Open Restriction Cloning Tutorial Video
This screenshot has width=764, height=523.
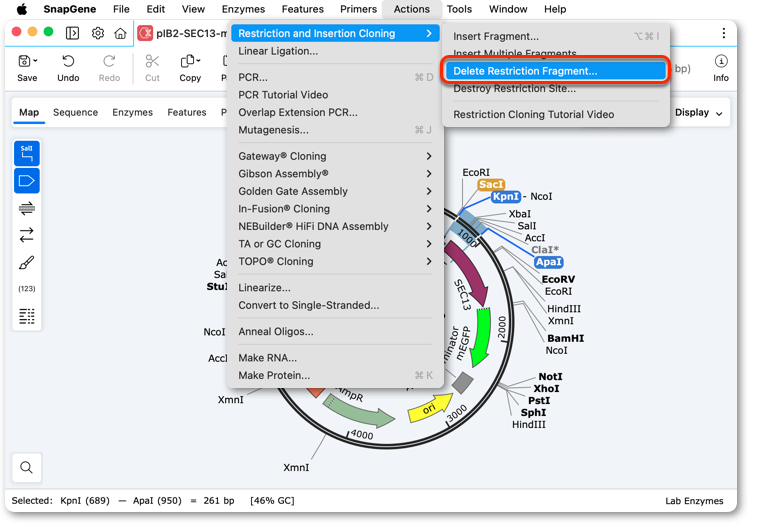point(555,114)
